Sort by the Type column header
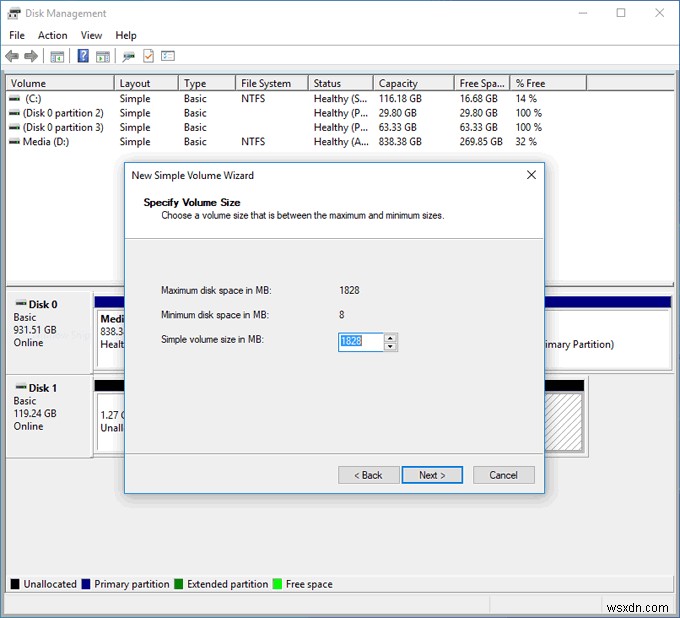680x618 pixels. (207, 83)
